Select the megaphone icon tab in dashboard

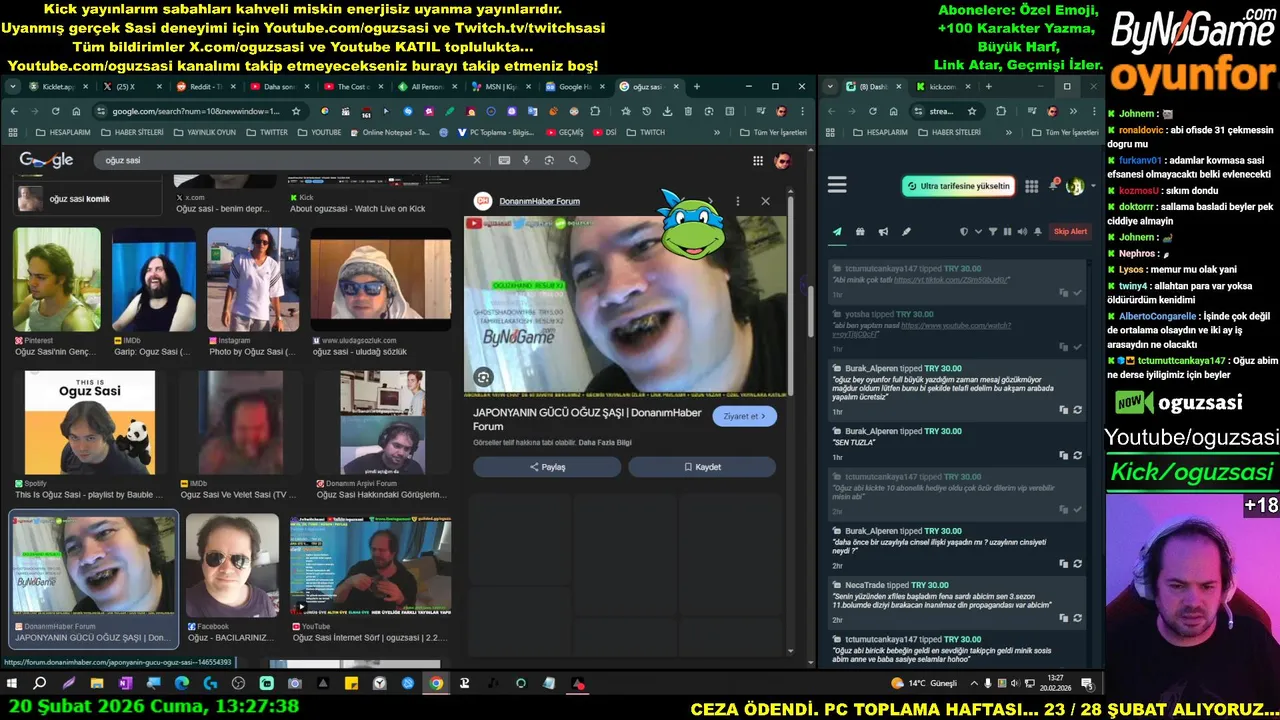883,231
